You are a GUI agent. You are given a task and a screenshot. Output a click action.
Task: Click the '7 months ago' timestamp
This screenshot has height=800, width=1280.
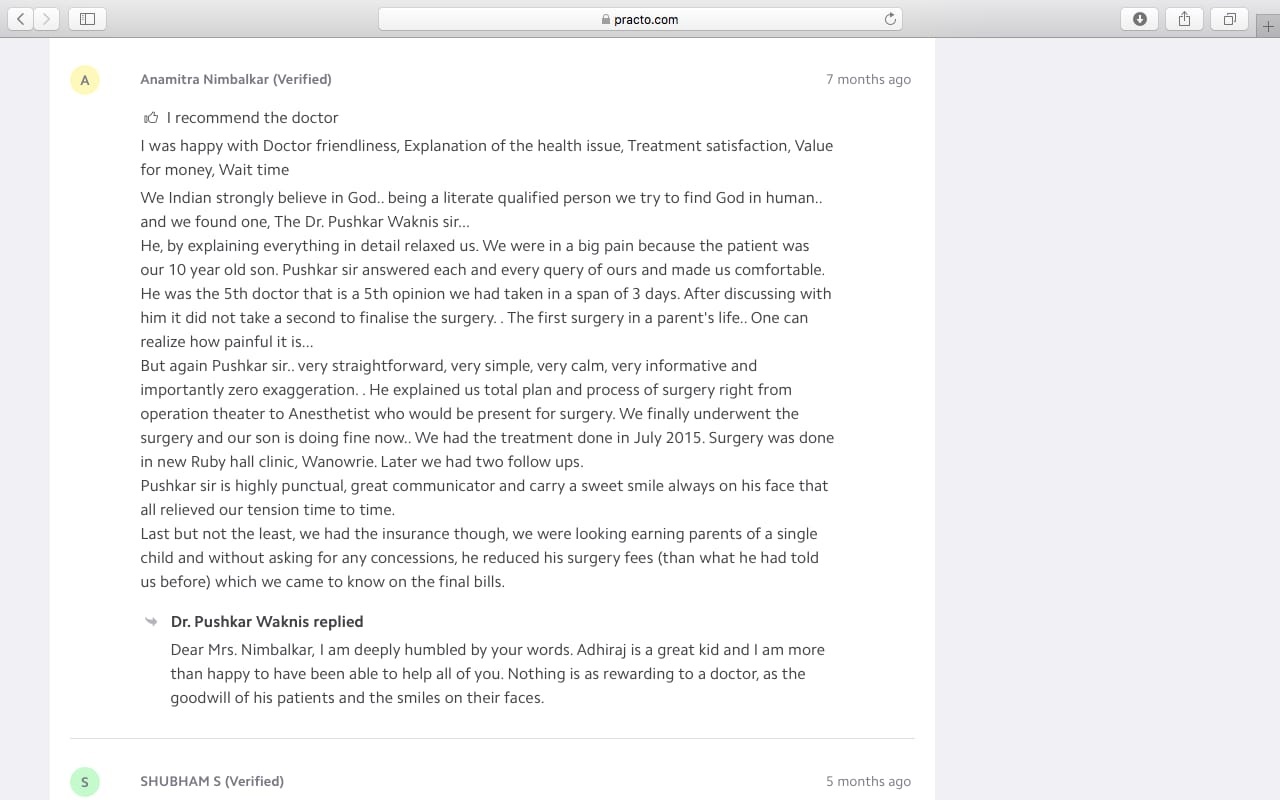(x=868, y=79)
